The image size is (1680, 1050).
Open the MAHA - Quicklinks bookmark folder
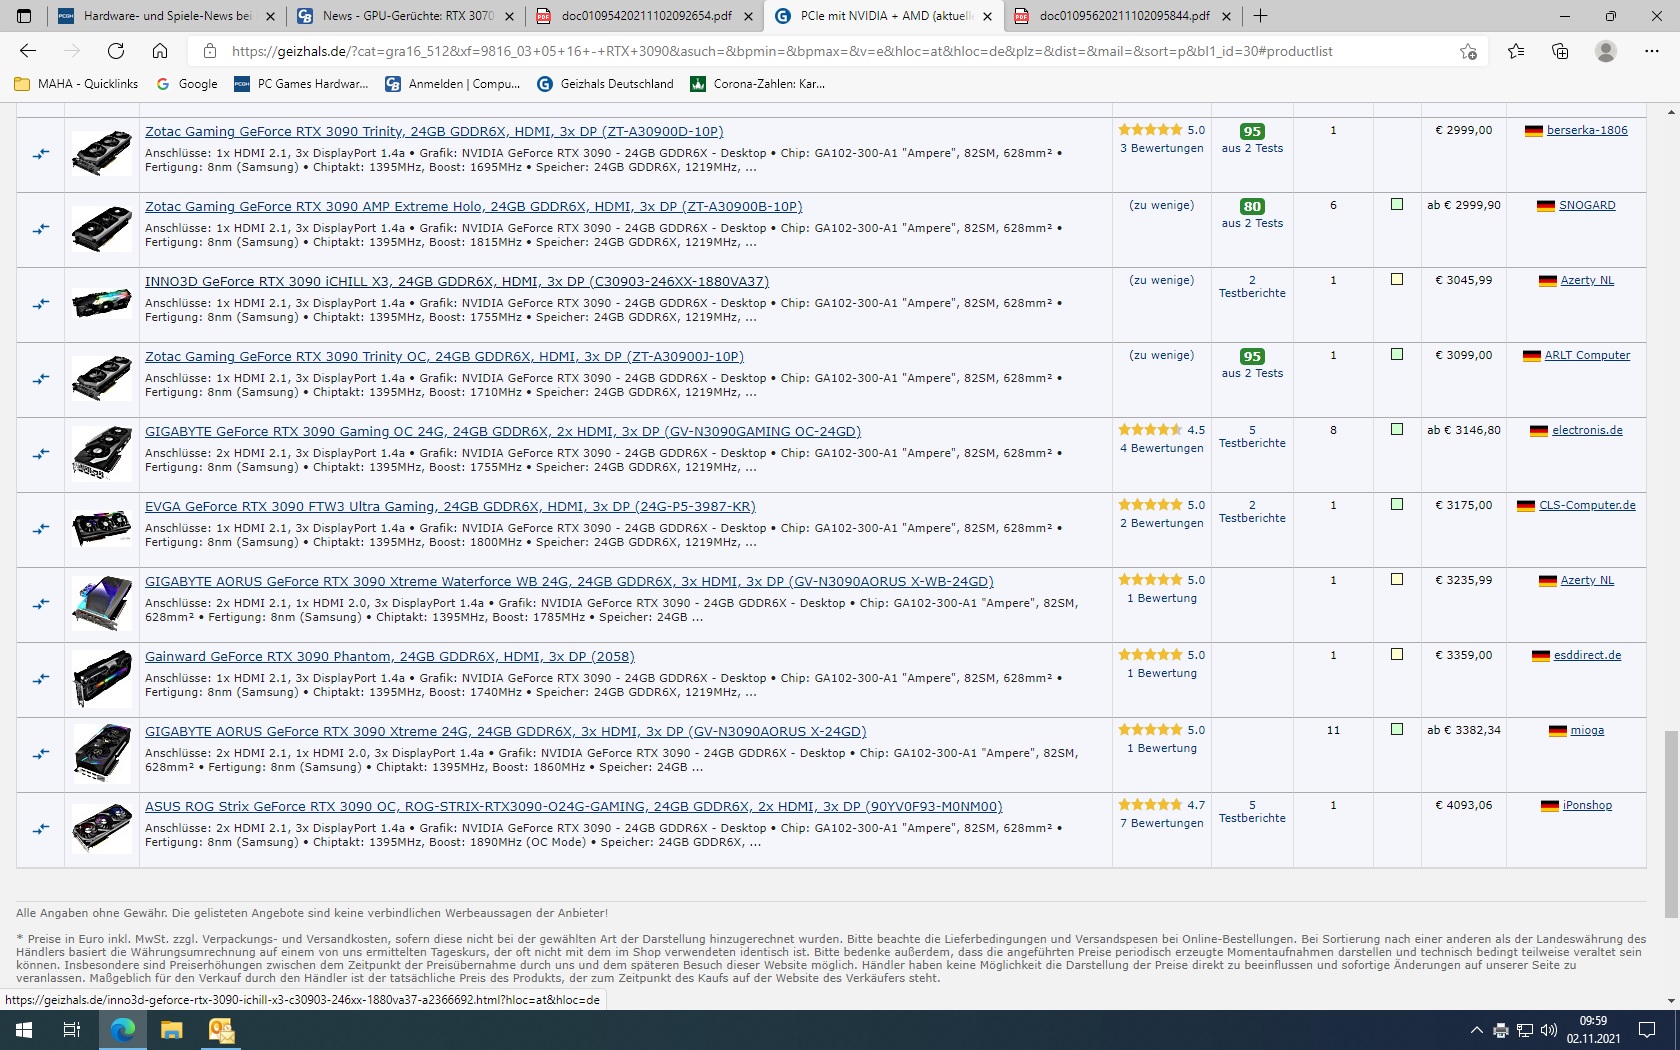pos(77,84)
